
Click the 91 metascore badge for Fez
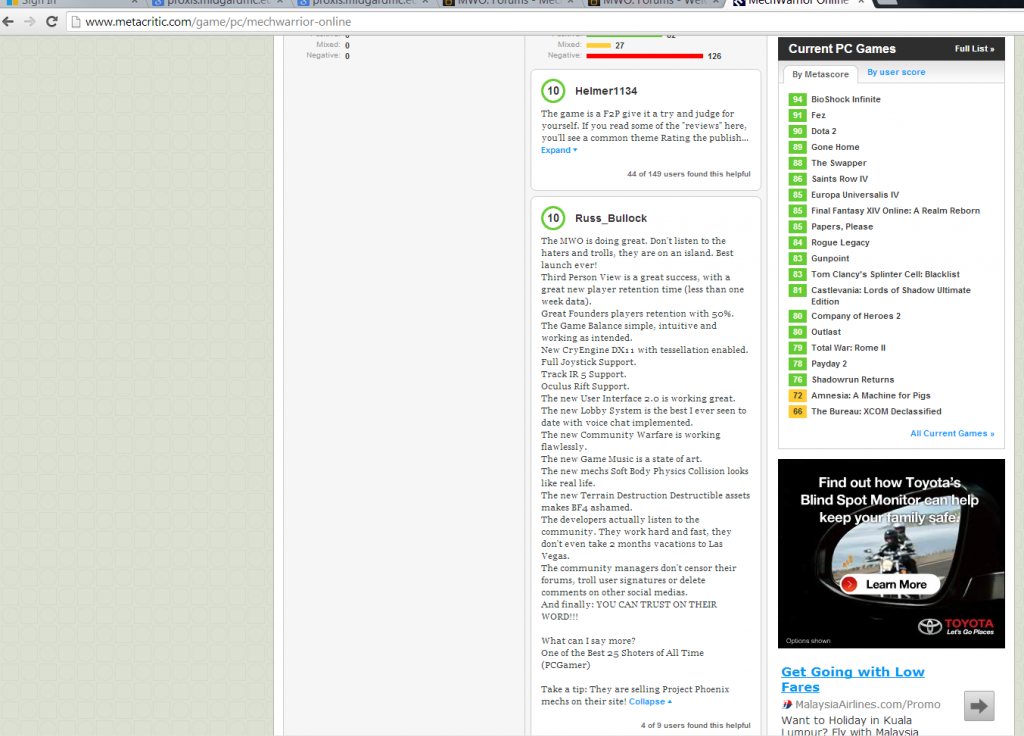pyautogui.click(x=797, y=115)
